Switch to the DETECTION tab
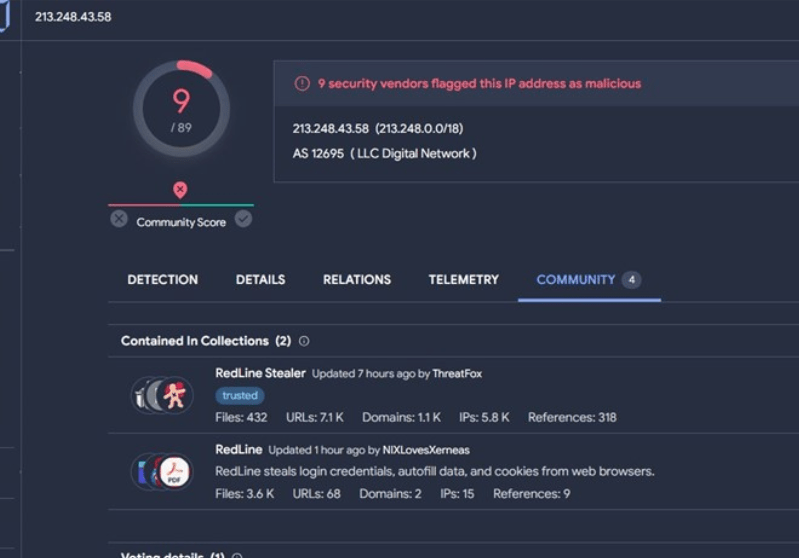The image size is (799, 558). tap(162, 280)
